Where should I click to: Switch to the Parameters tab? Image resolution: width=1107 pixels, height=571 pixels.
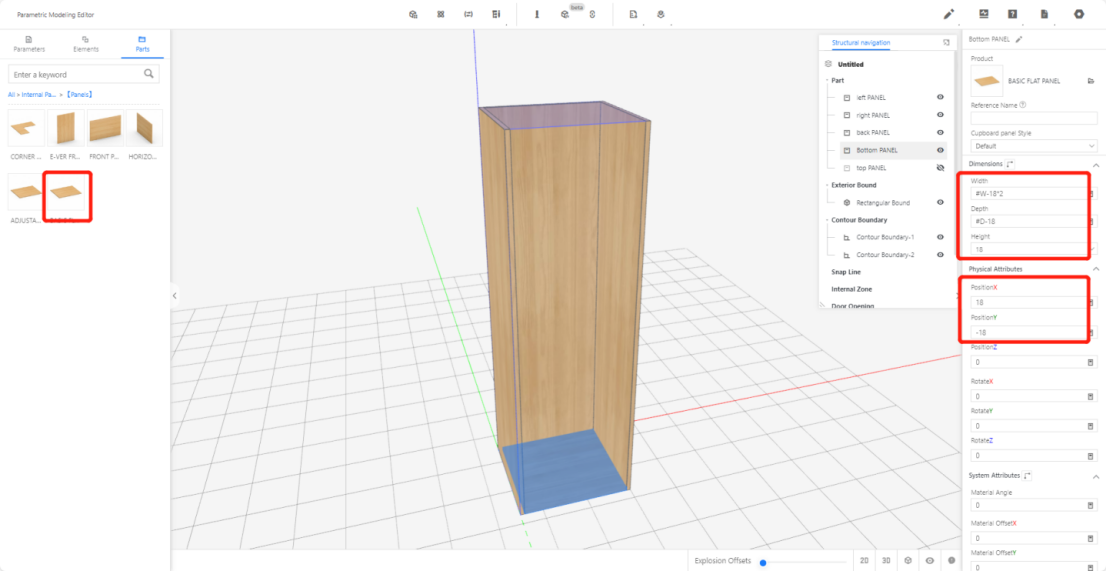(28, 44)
